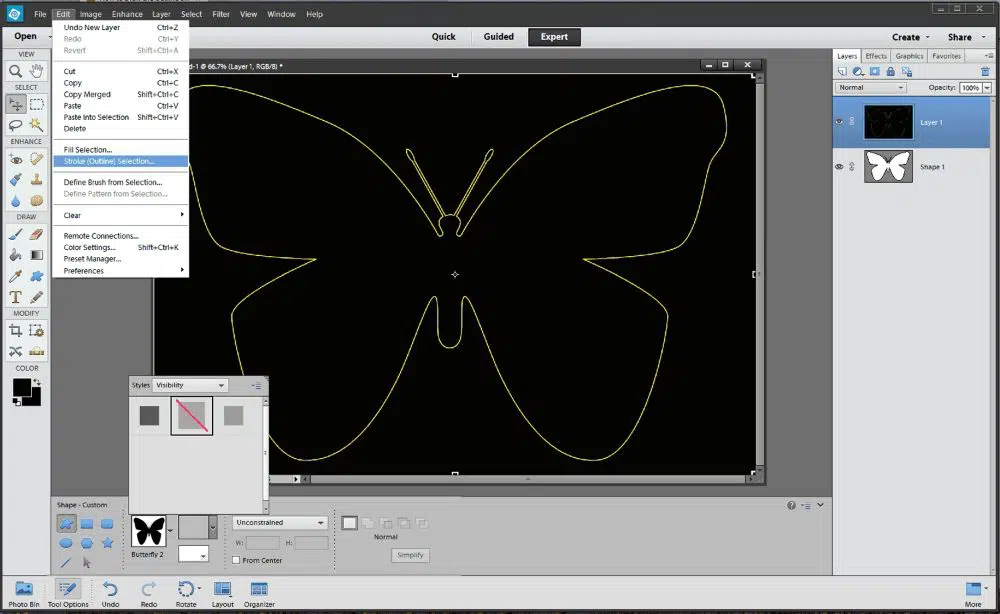The width and height of the screenshot is (1000, 614).
Task: Pick the Eraser tool
Action: point(37,234)
